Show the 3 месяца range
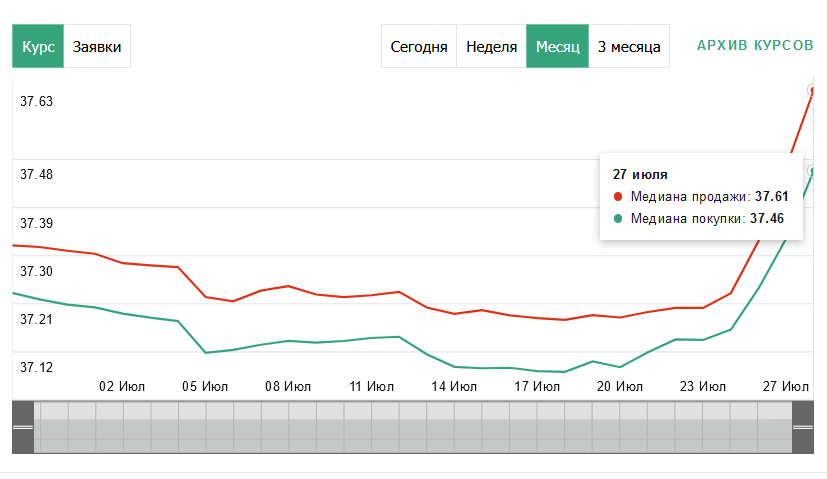The width and height of the screenshot is (827, 479). point(629,47)
